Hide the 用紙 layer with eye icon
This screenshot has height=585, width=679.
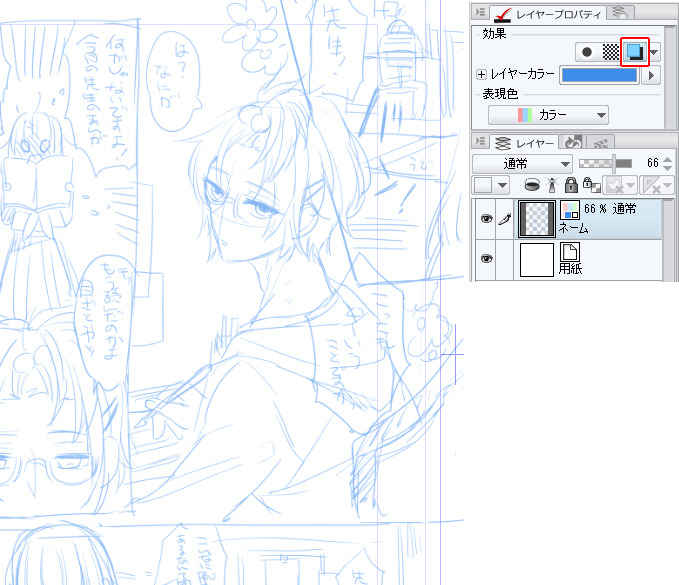486,259
